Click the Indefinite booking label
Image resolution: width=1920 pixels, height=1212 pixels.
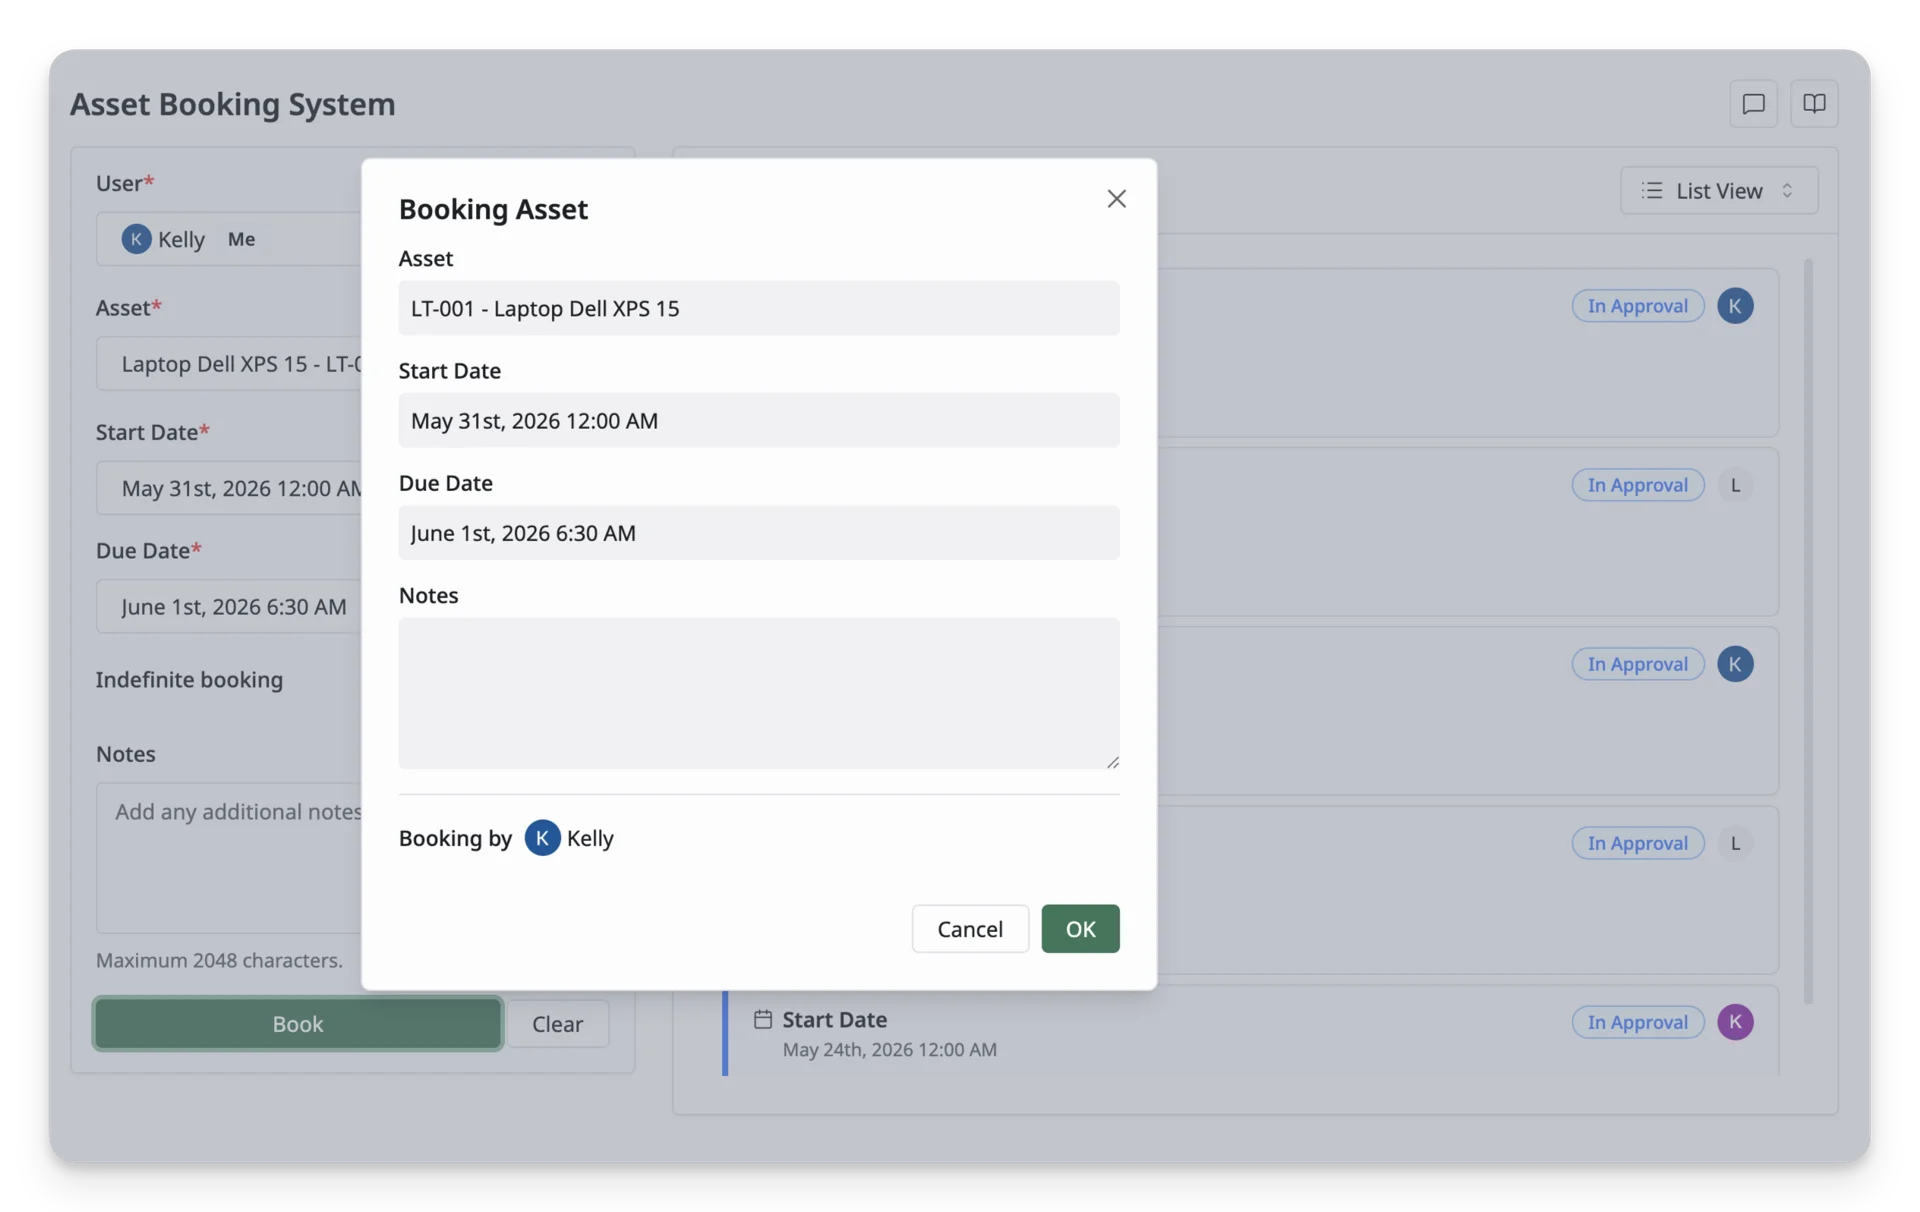[189, 679]
